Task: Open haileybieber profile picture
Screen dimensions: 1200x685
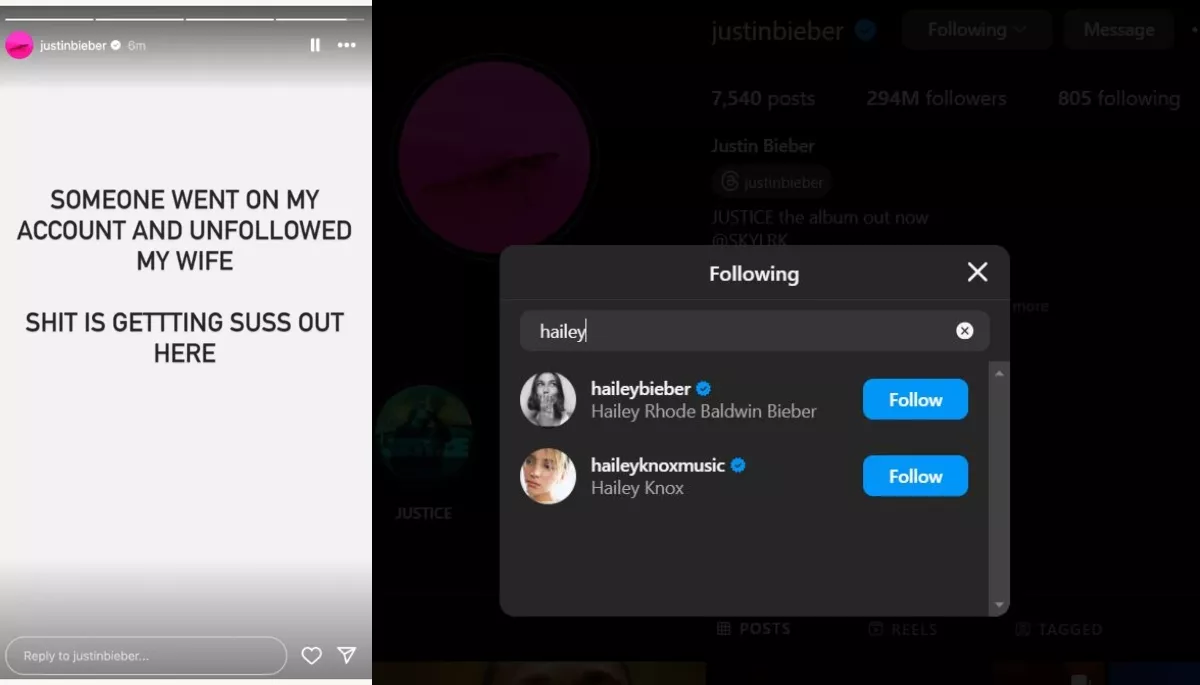Action: click(548, 399)
